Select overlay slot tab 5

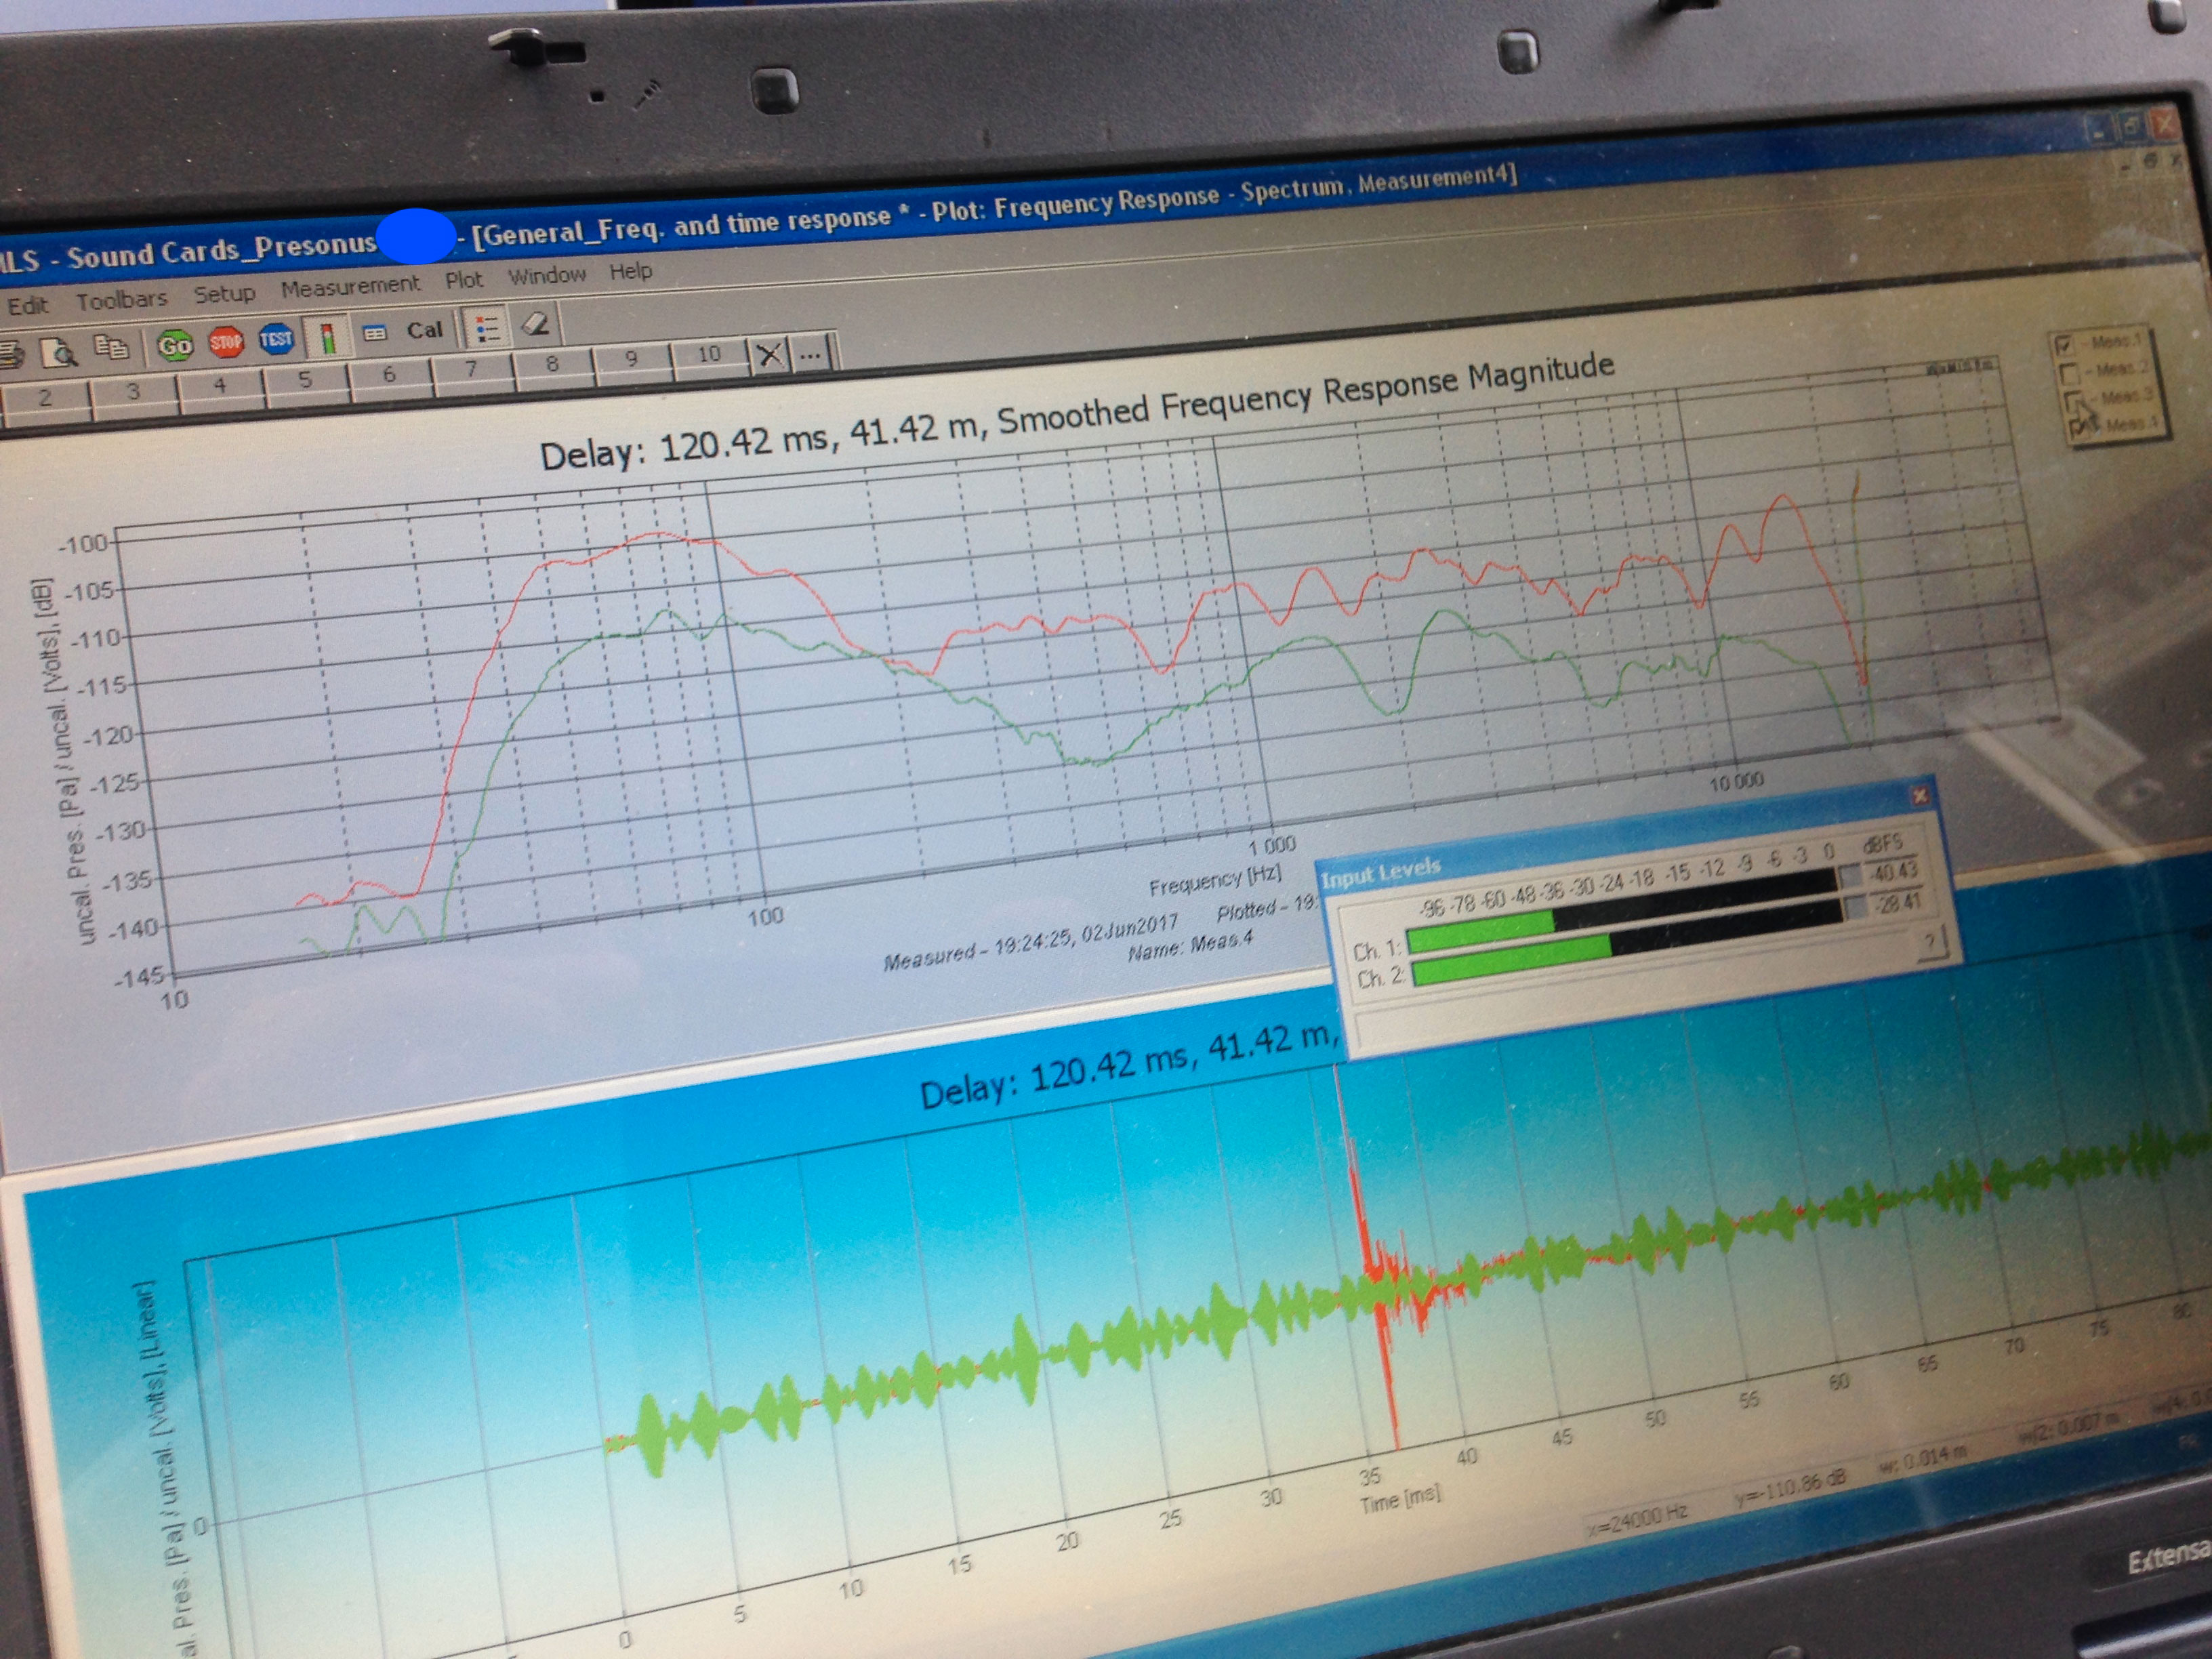305,380
